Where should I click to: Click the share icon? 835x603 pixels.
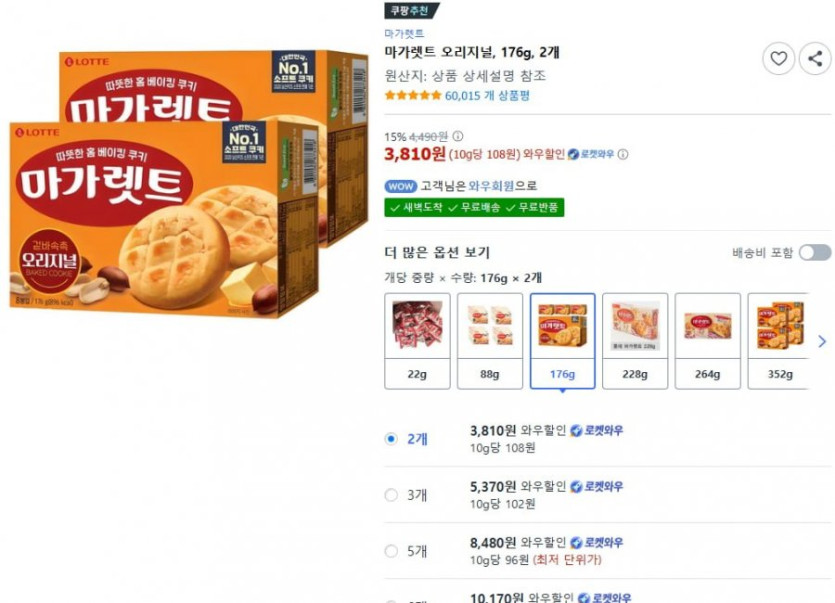pos(815,59)
